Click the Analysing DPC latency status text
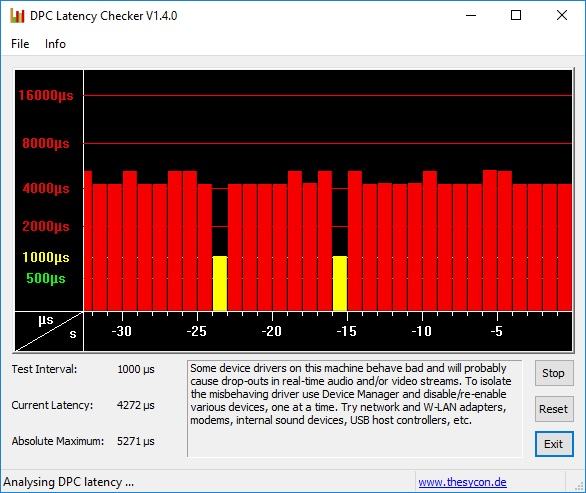The height and width of the screenshot is (493, 586). [x=68, y=482]
